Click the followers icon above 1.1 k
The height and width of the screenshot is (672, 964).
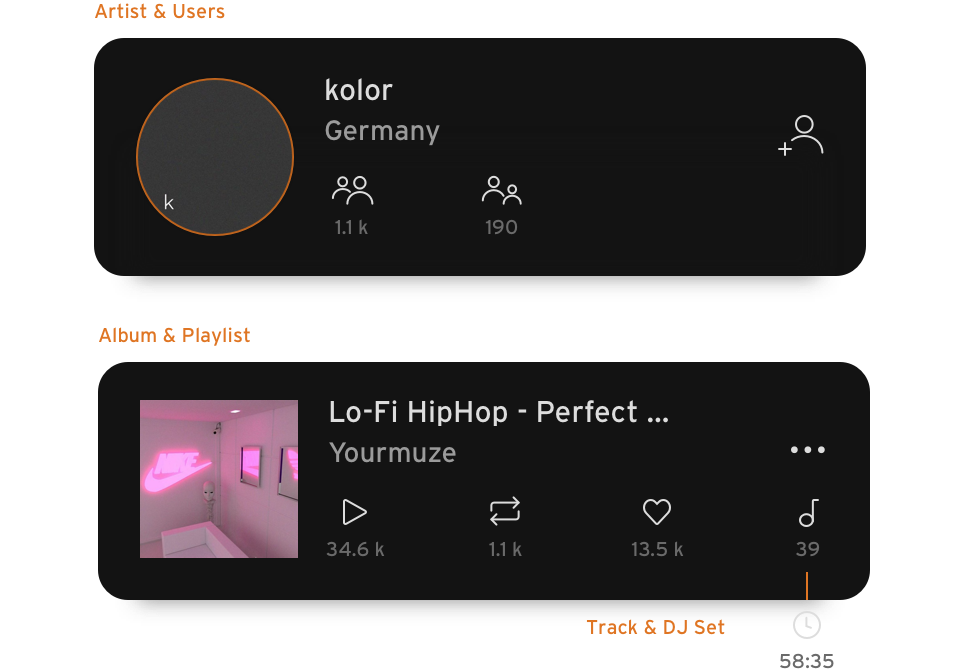coord(352,190)
